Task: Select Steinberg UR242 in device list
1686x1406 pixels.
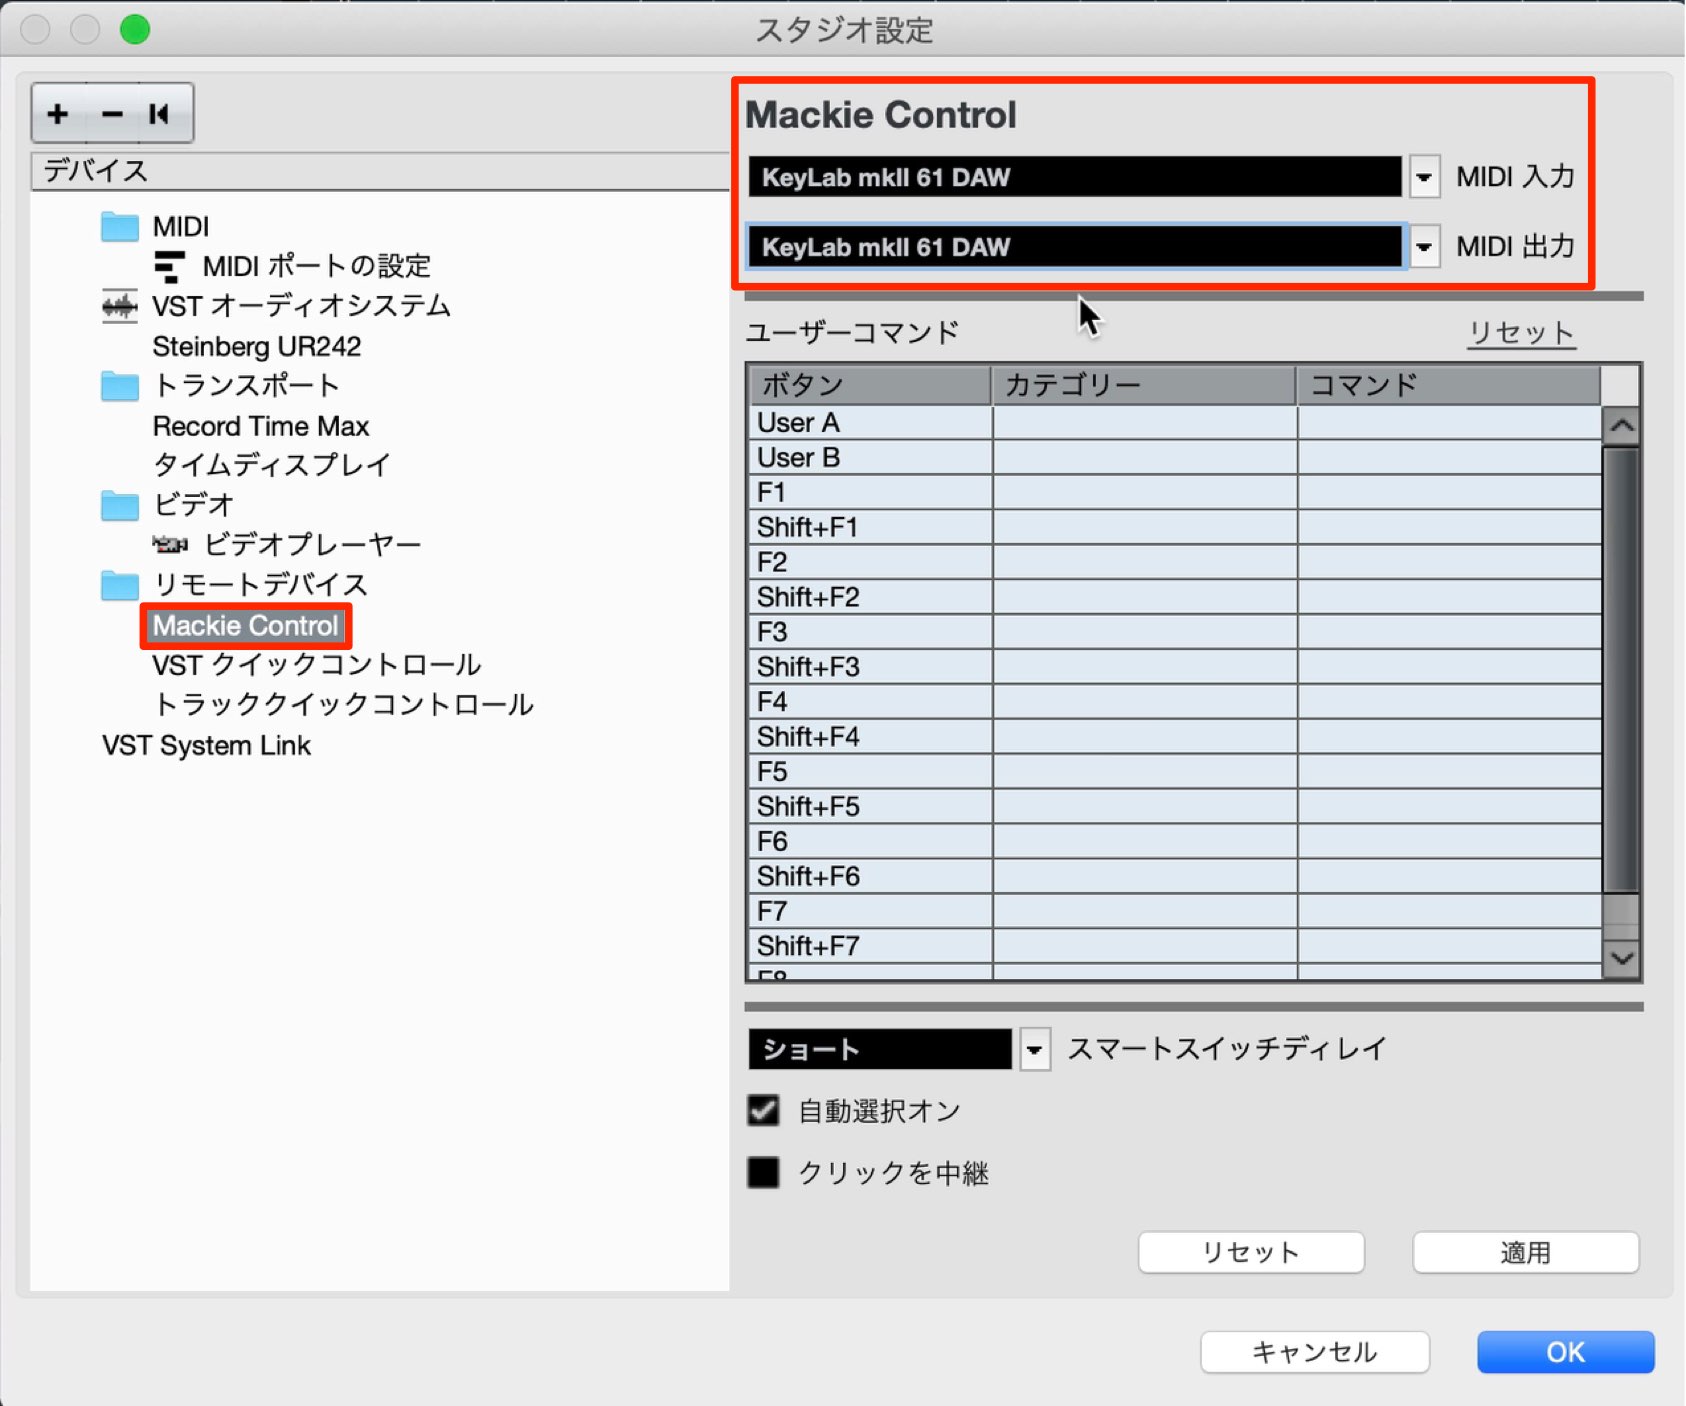Action: point(257,346)
